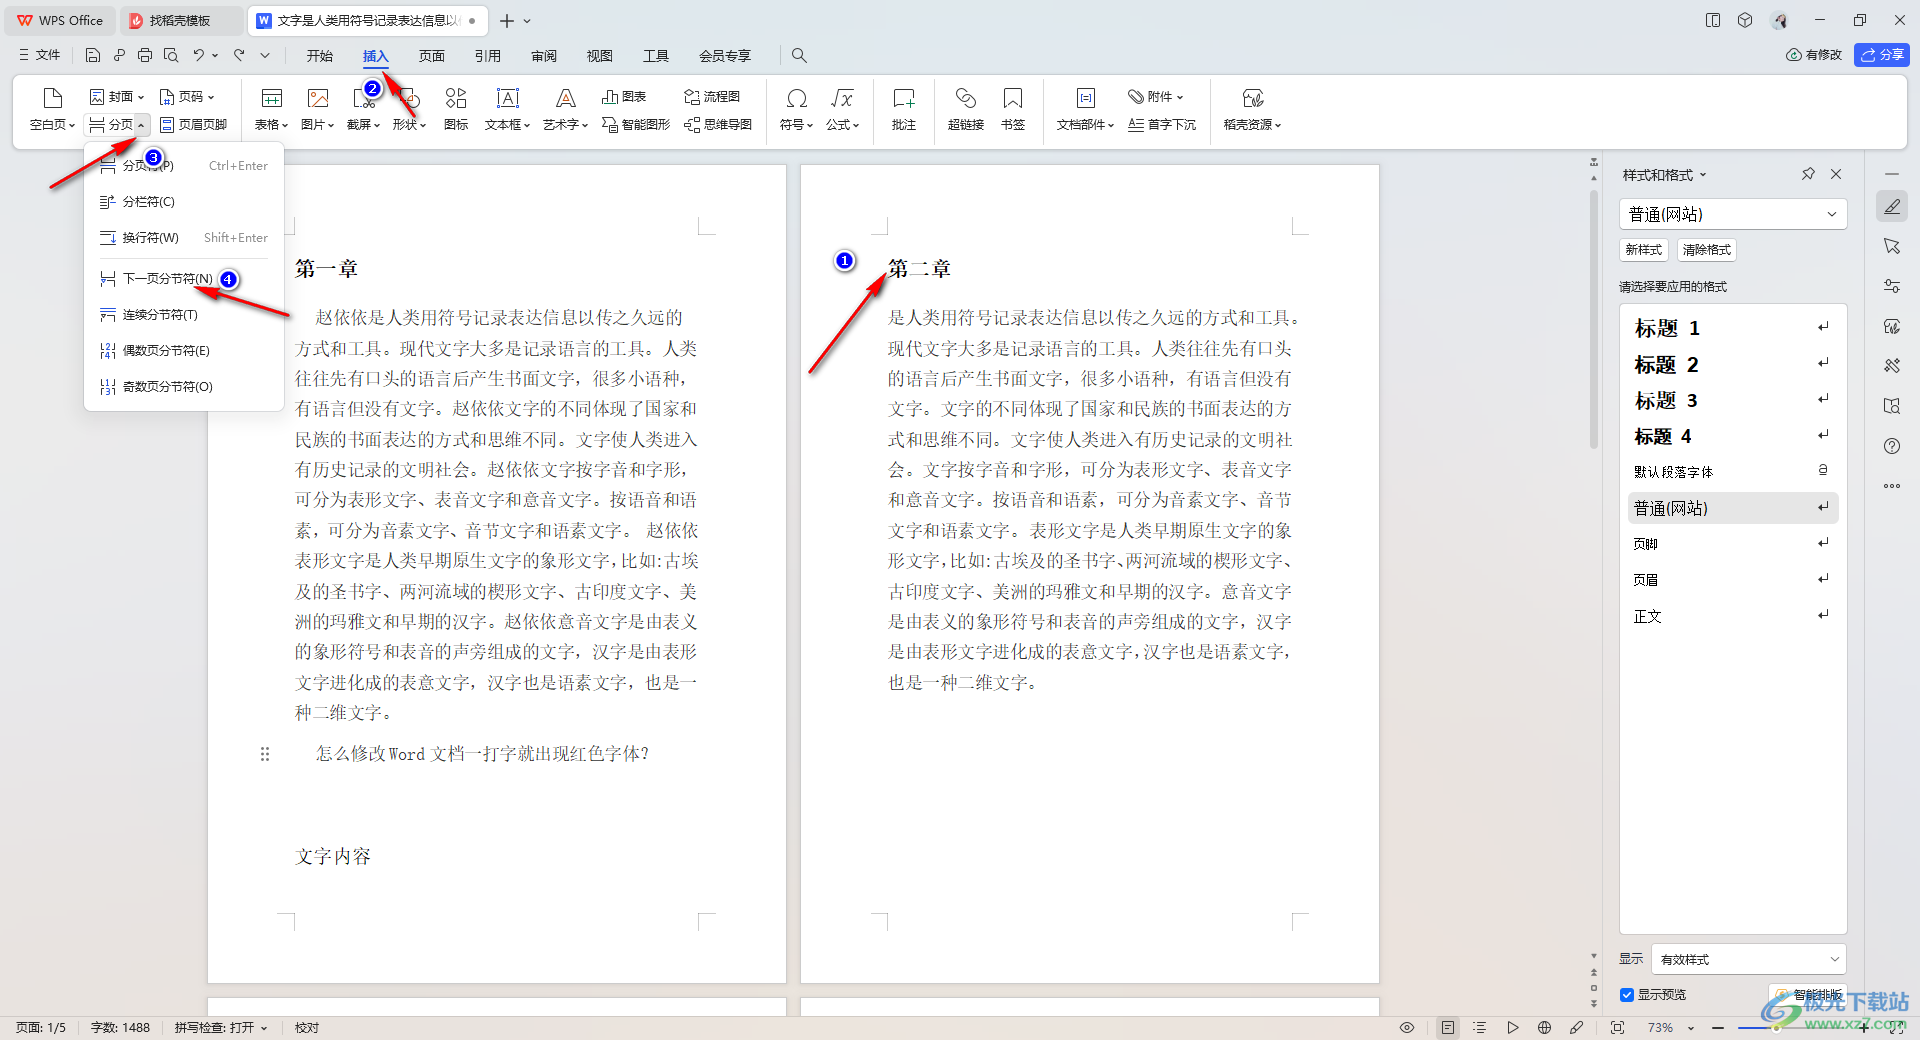This screenshot has height=1040, width=1920.
Task: Click Drop Cap (首字下沉)
Action: (1162, 124)
